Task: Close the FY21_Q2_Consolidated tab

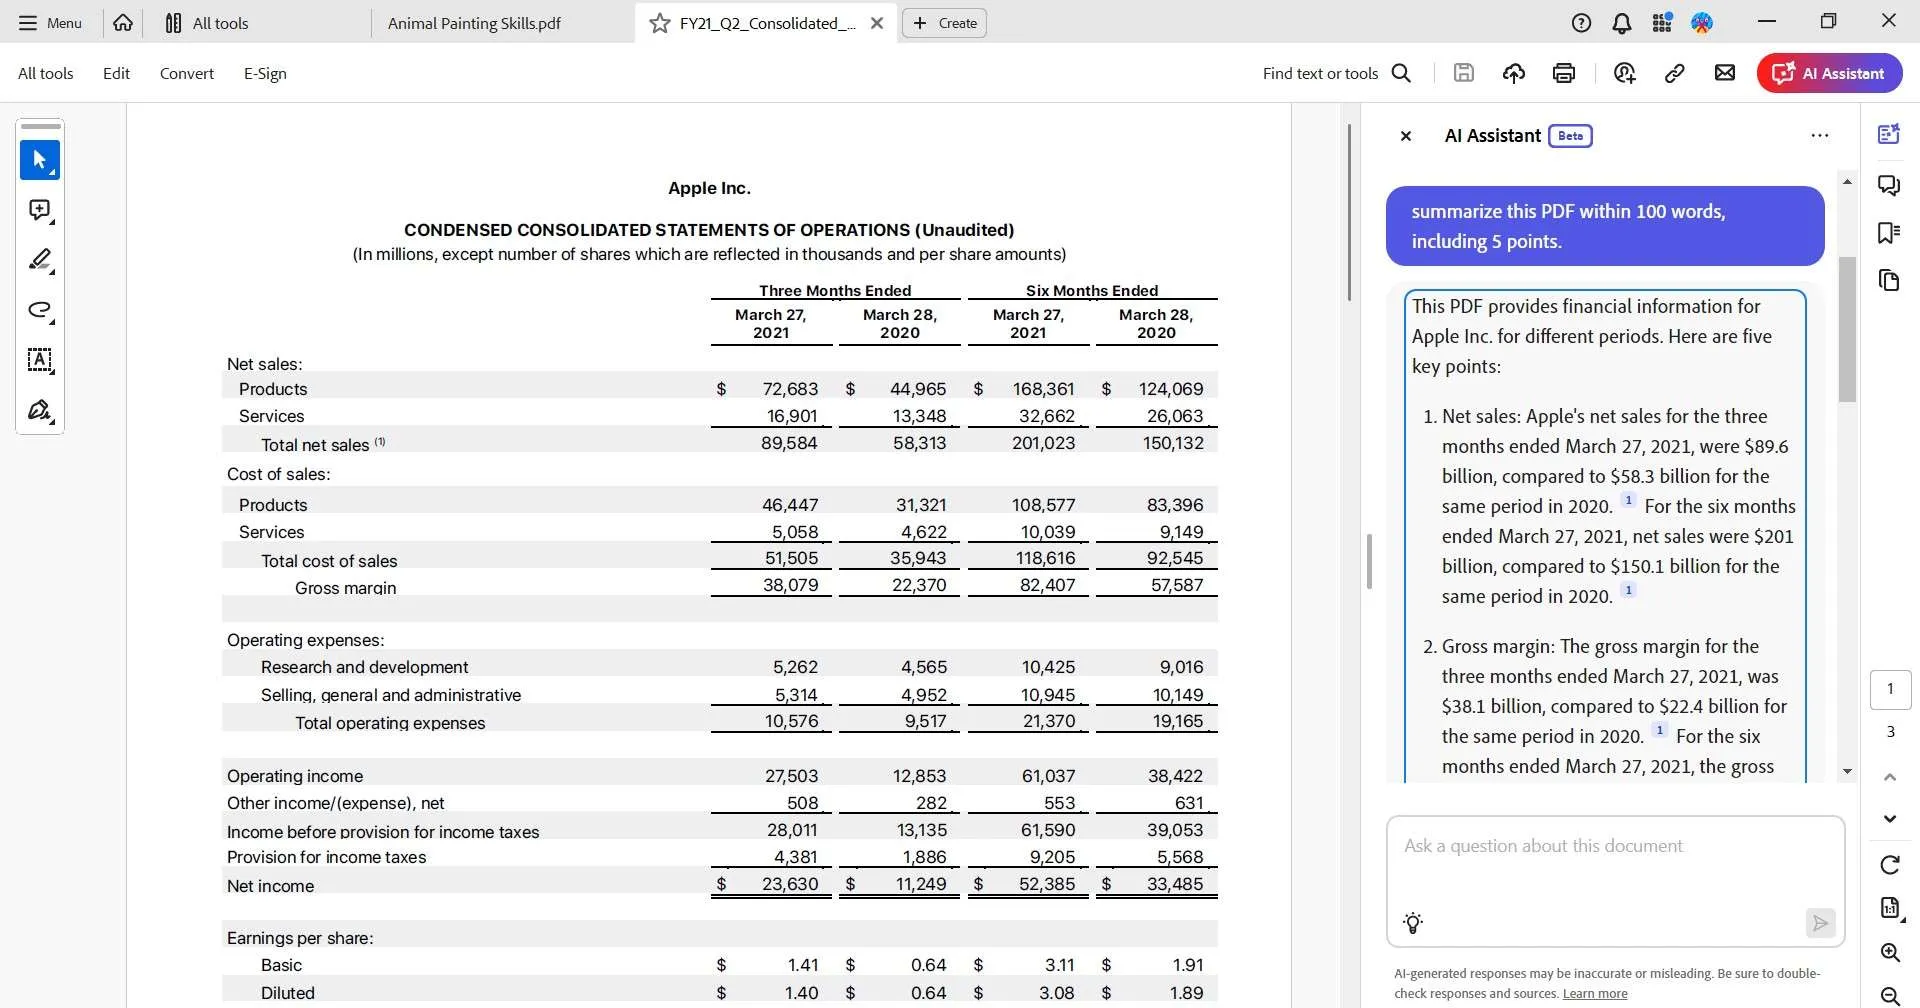Action: pyautogui.click(x=877, y=23)
